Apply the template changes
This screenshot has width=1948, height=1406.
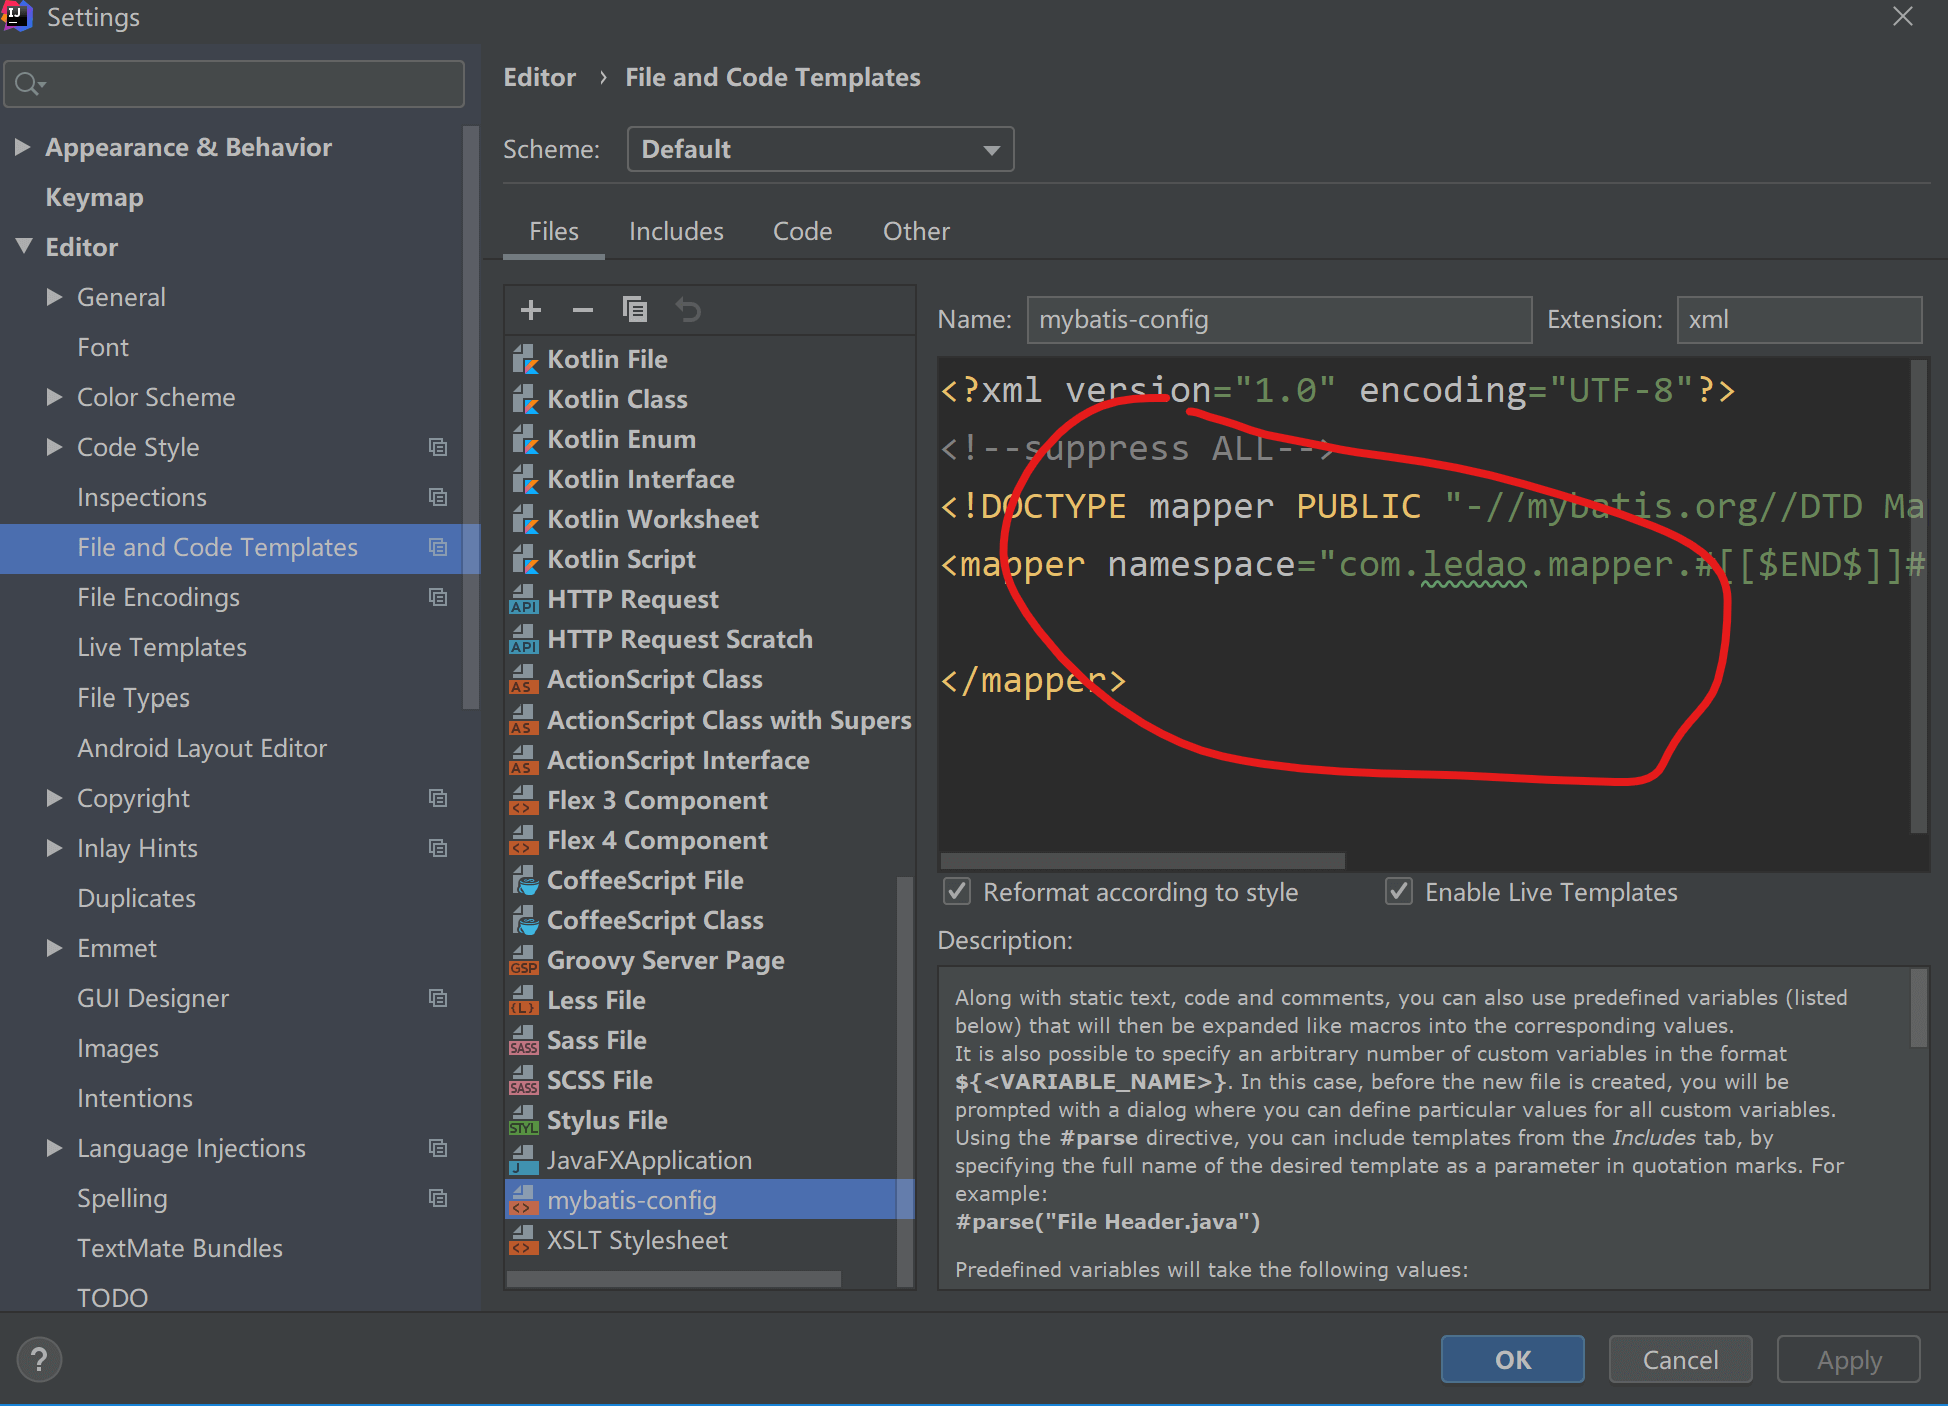[x=1848, y=1359]
